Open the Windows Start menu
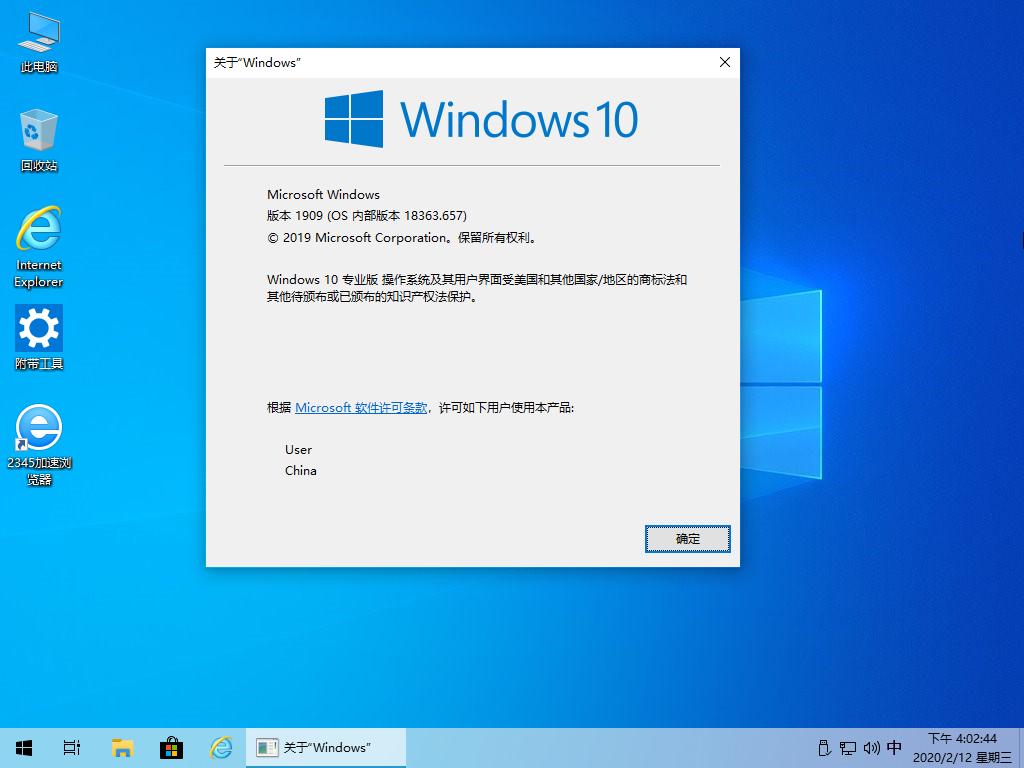The height and width of the screenshot is (768, 1024). pos(24,748)
